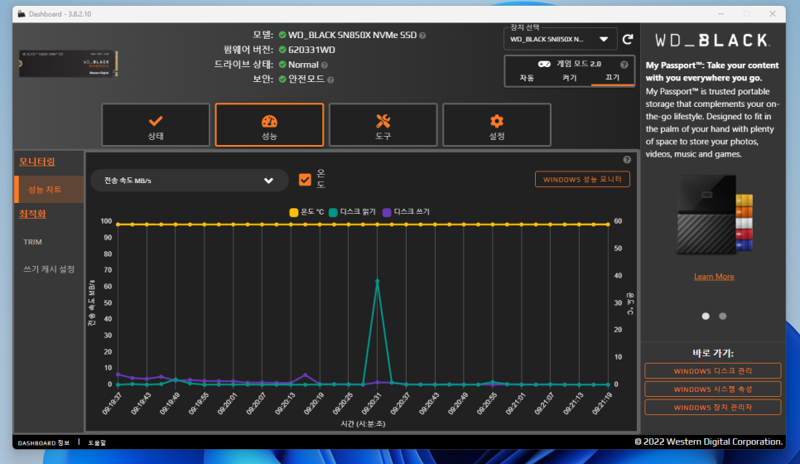Open the 설정 (settings) tab

click(x=497, y=125)
